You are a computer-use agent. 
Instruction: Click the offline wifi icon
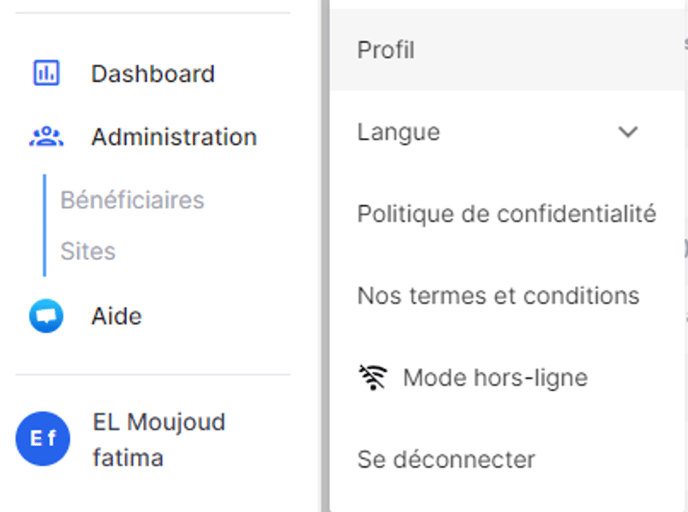(x=372, y=377)
